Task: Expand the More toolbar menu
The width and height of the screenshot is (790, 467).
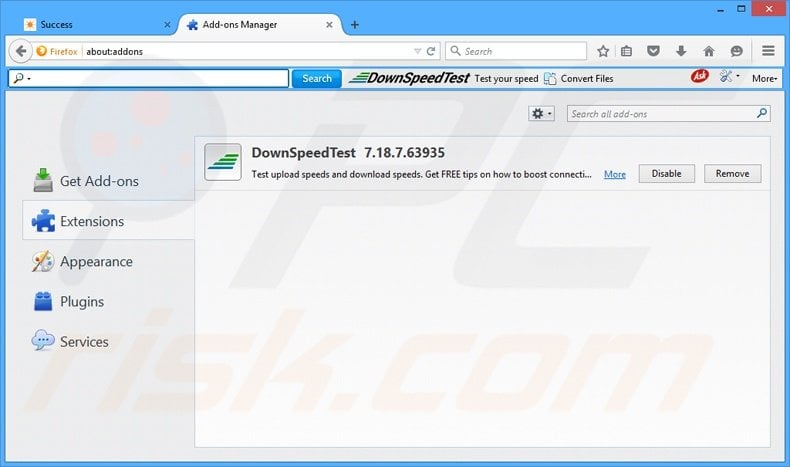Action: (765, 79)
